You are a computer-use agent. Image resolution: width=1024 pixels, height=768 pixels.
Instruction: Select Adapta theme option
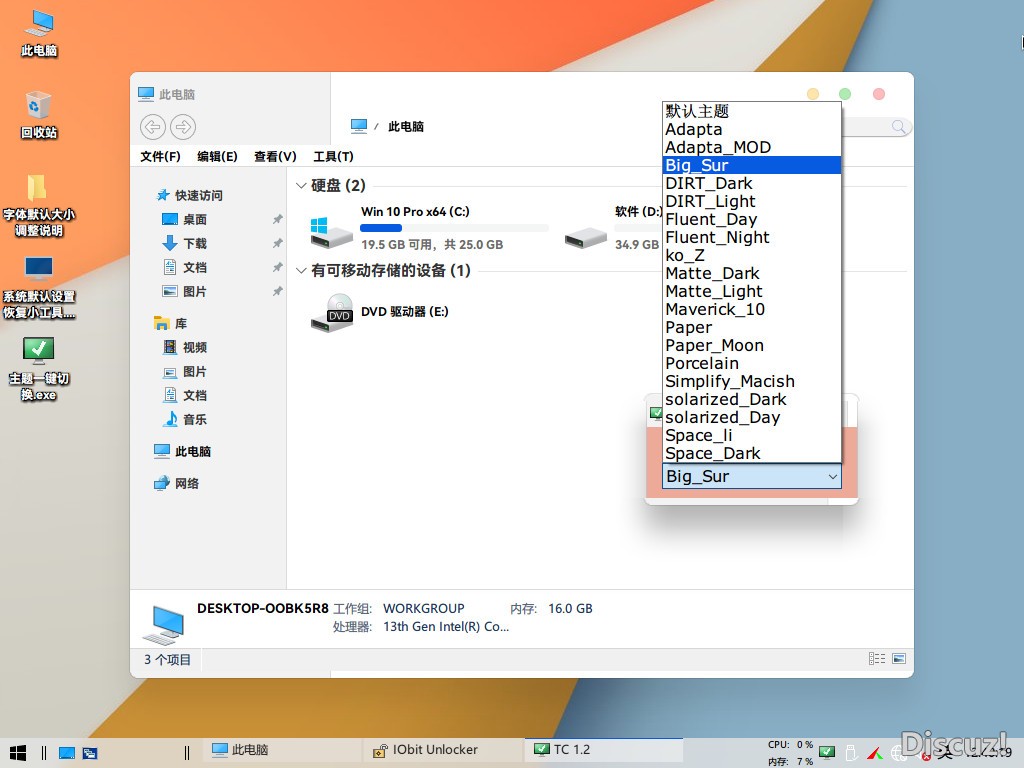(752, 129)
